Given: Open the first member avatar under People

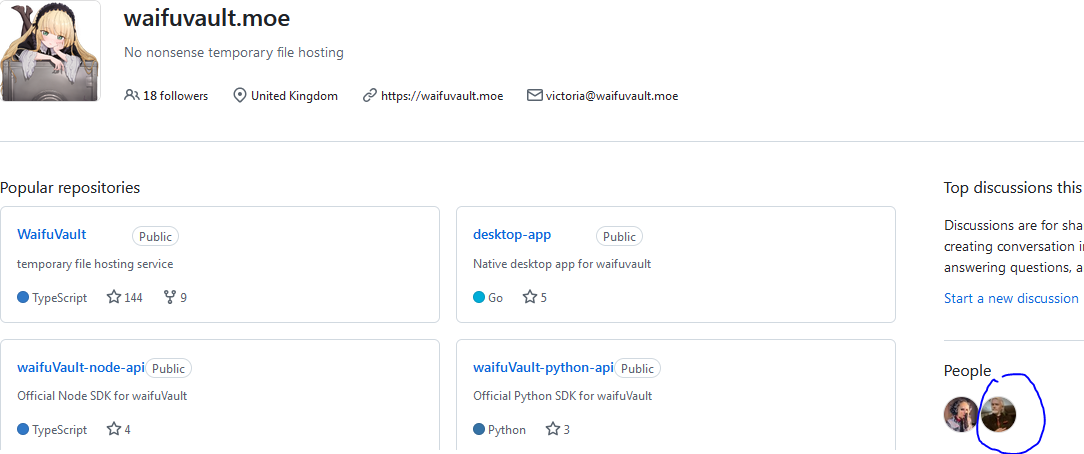Looking at the screenshot, I should 961,415.
